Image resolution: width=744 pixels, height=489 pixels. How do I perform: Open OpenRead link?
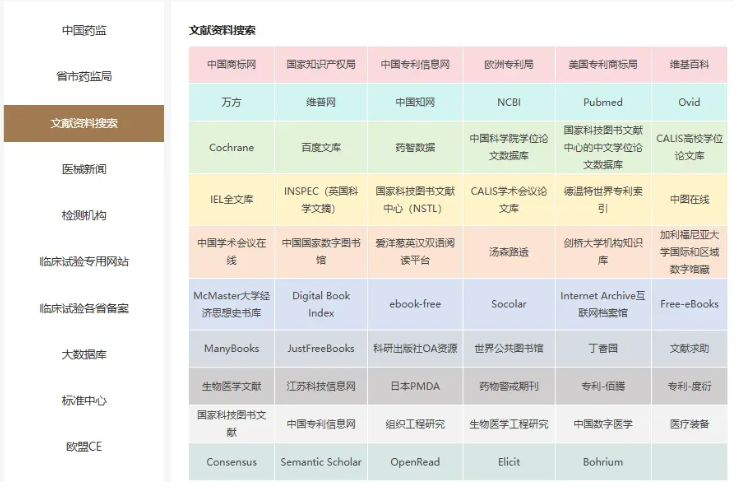pyautogui.click(x=420, y=468)
